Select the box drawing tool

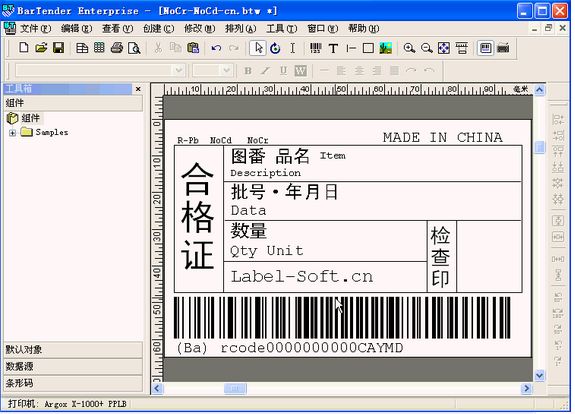click(x=368, y=48)
